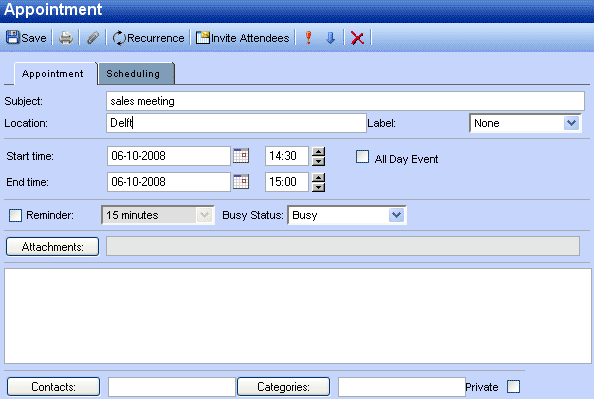Set high importance with the red exclamation icon

click(308, 38)
